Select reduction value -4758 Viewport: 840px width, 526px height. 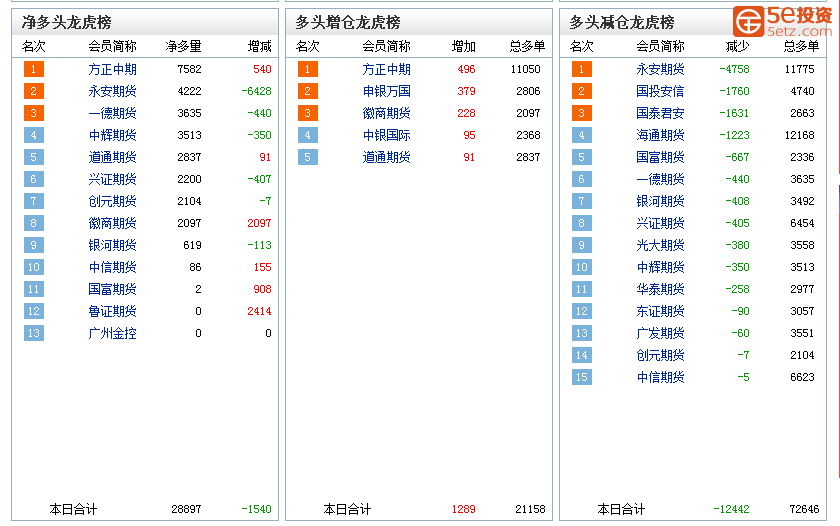pyautogui.click(x=734, y=69)
